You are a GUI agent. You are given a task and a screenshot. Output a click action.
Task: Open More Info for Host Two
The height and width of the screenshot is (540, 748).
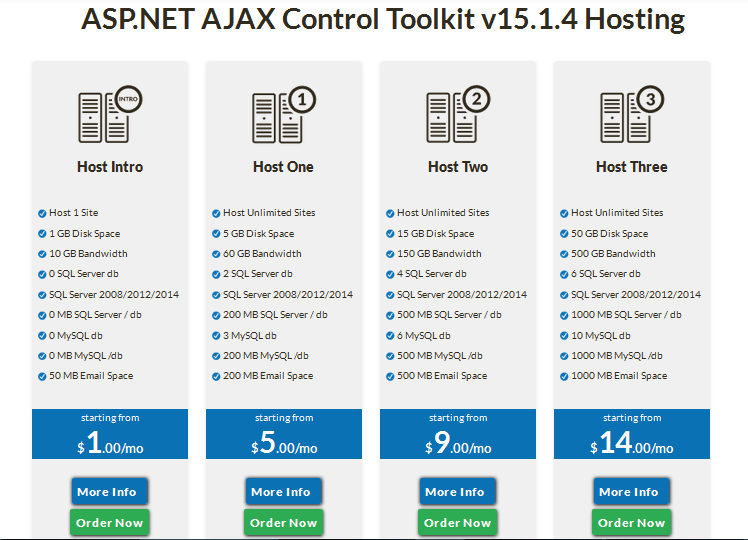(458, 491)
